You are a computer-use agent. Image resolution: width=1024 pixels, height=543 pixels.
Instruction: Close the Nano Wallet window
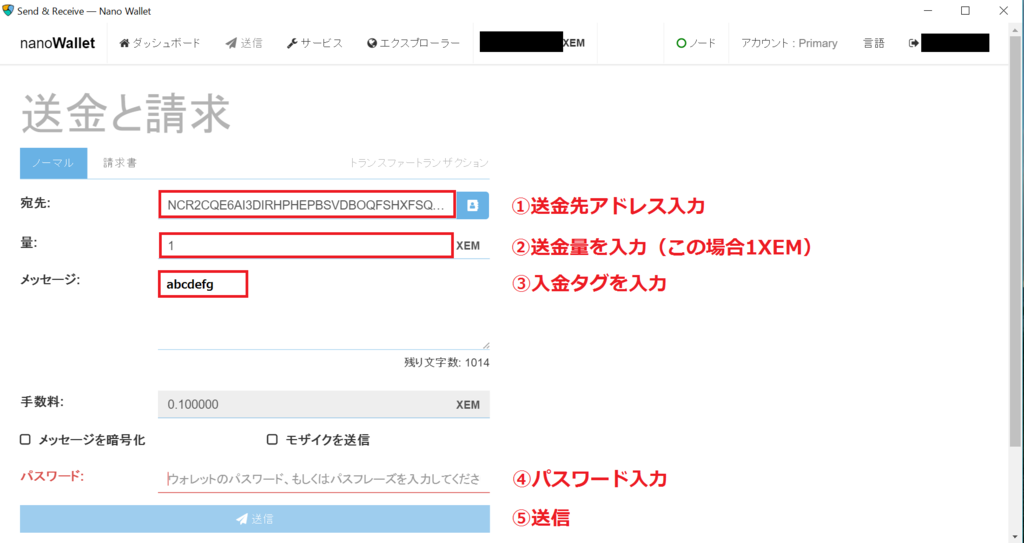coord(1004,10)
